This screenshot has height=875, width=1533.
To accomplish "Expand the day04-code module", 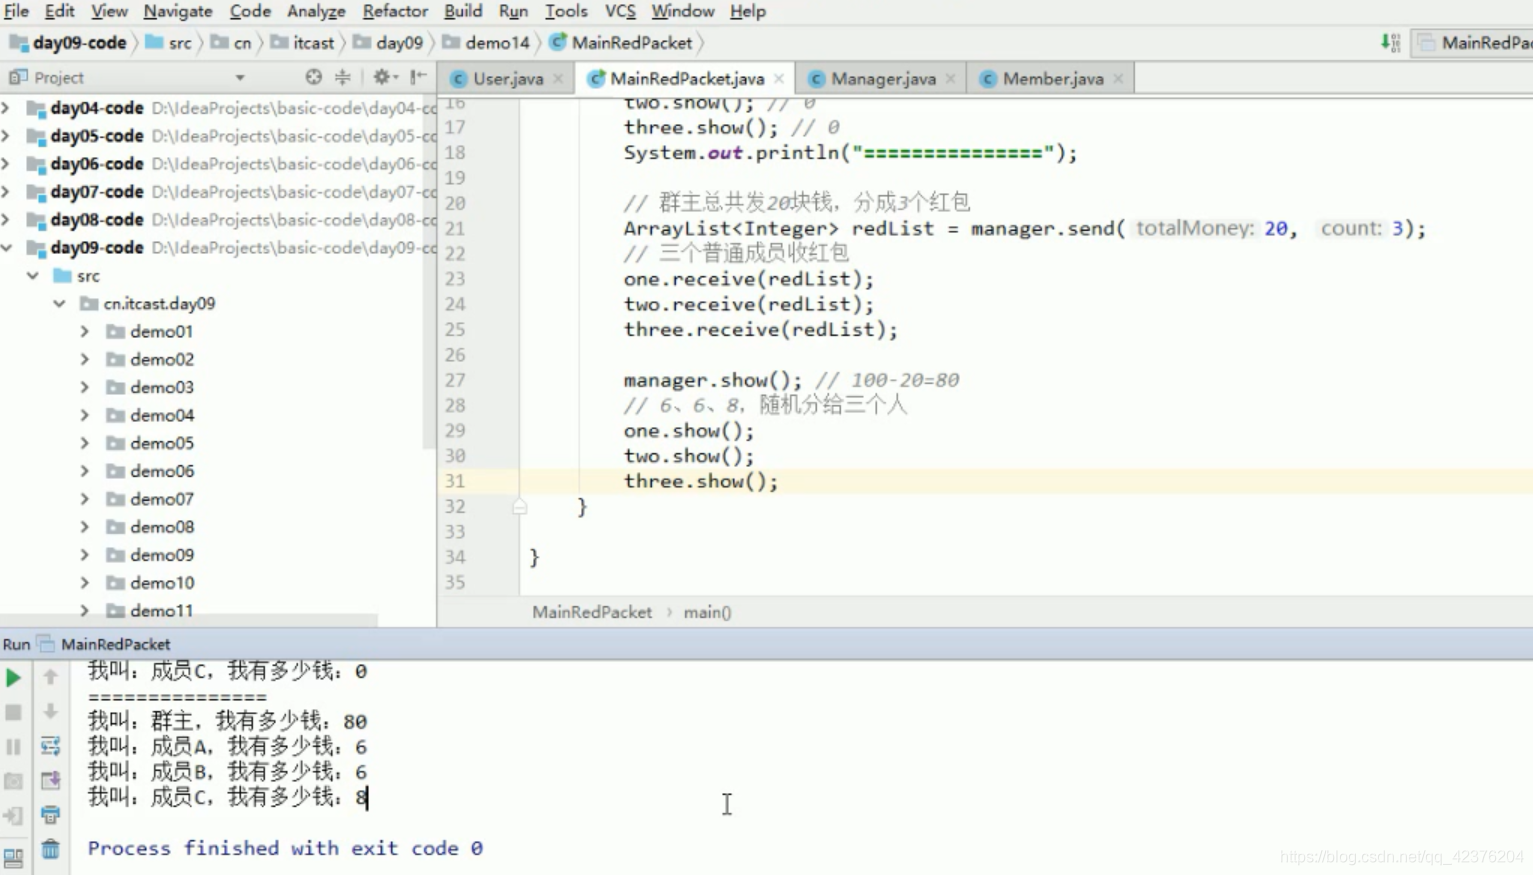I will click(7, 107).
